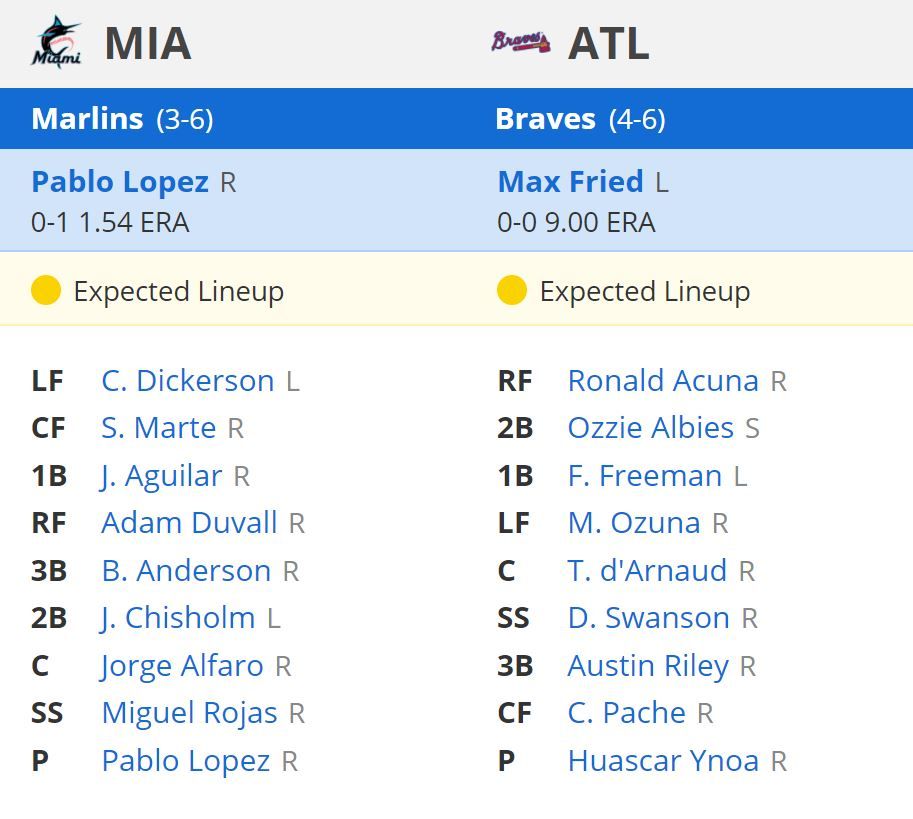Open Ozzie Albies player page

[x=652, y=428]
